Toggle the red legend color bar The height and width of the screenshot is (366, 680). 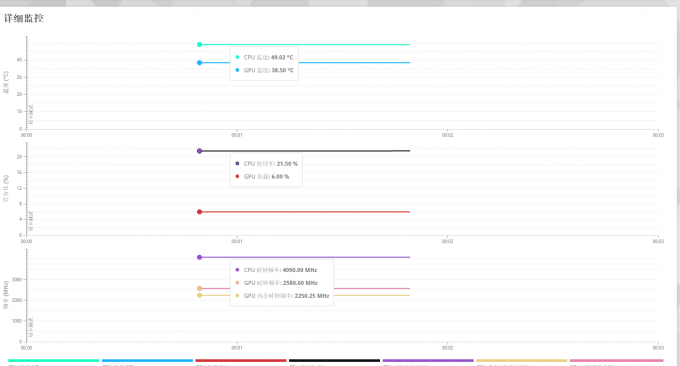pos(241,360)
